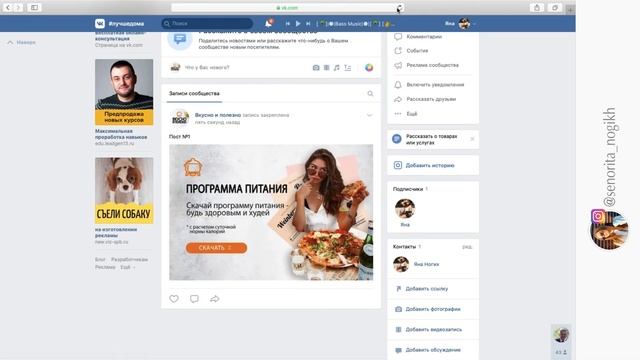Select the Записи сообщества tab
Image resolution: width=640 pixels, height=360 pixels.
pos(194,93)
